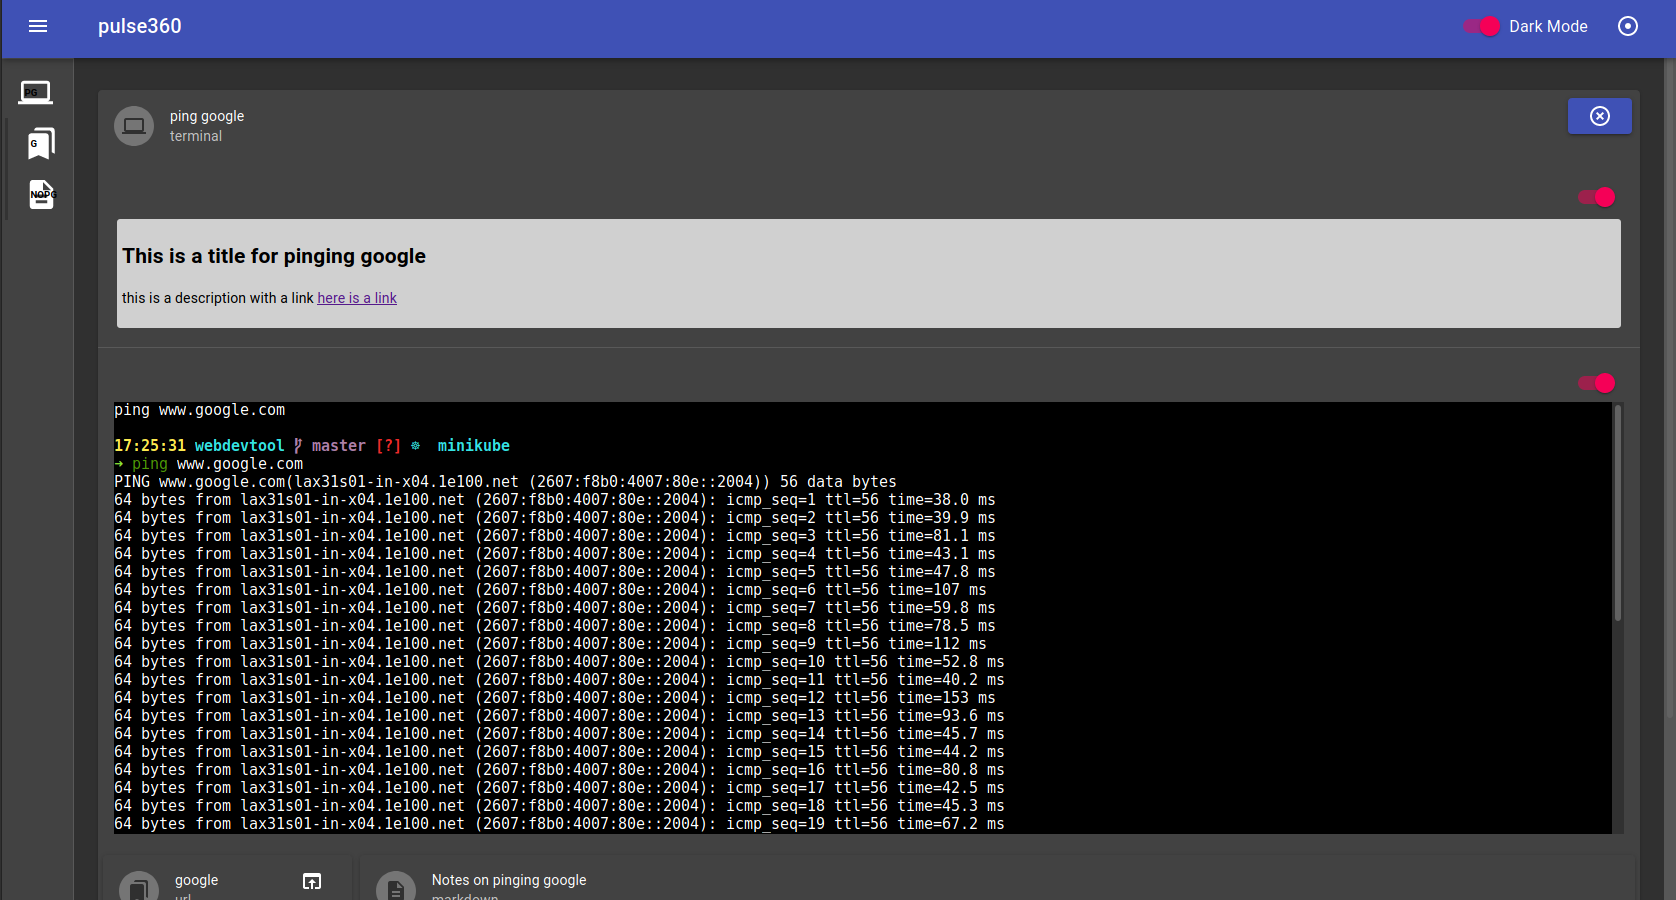The width and height of the screenshot is (1676, 900).
Task: Switch off Dark Mode
Action: (x=1482, y=27)
